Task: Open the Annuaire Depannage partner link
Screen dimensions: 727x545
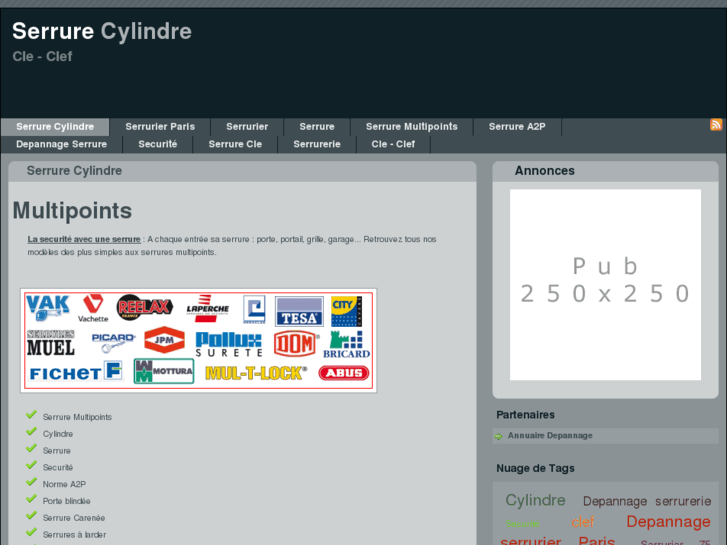Action: click(x=550, y=436)
